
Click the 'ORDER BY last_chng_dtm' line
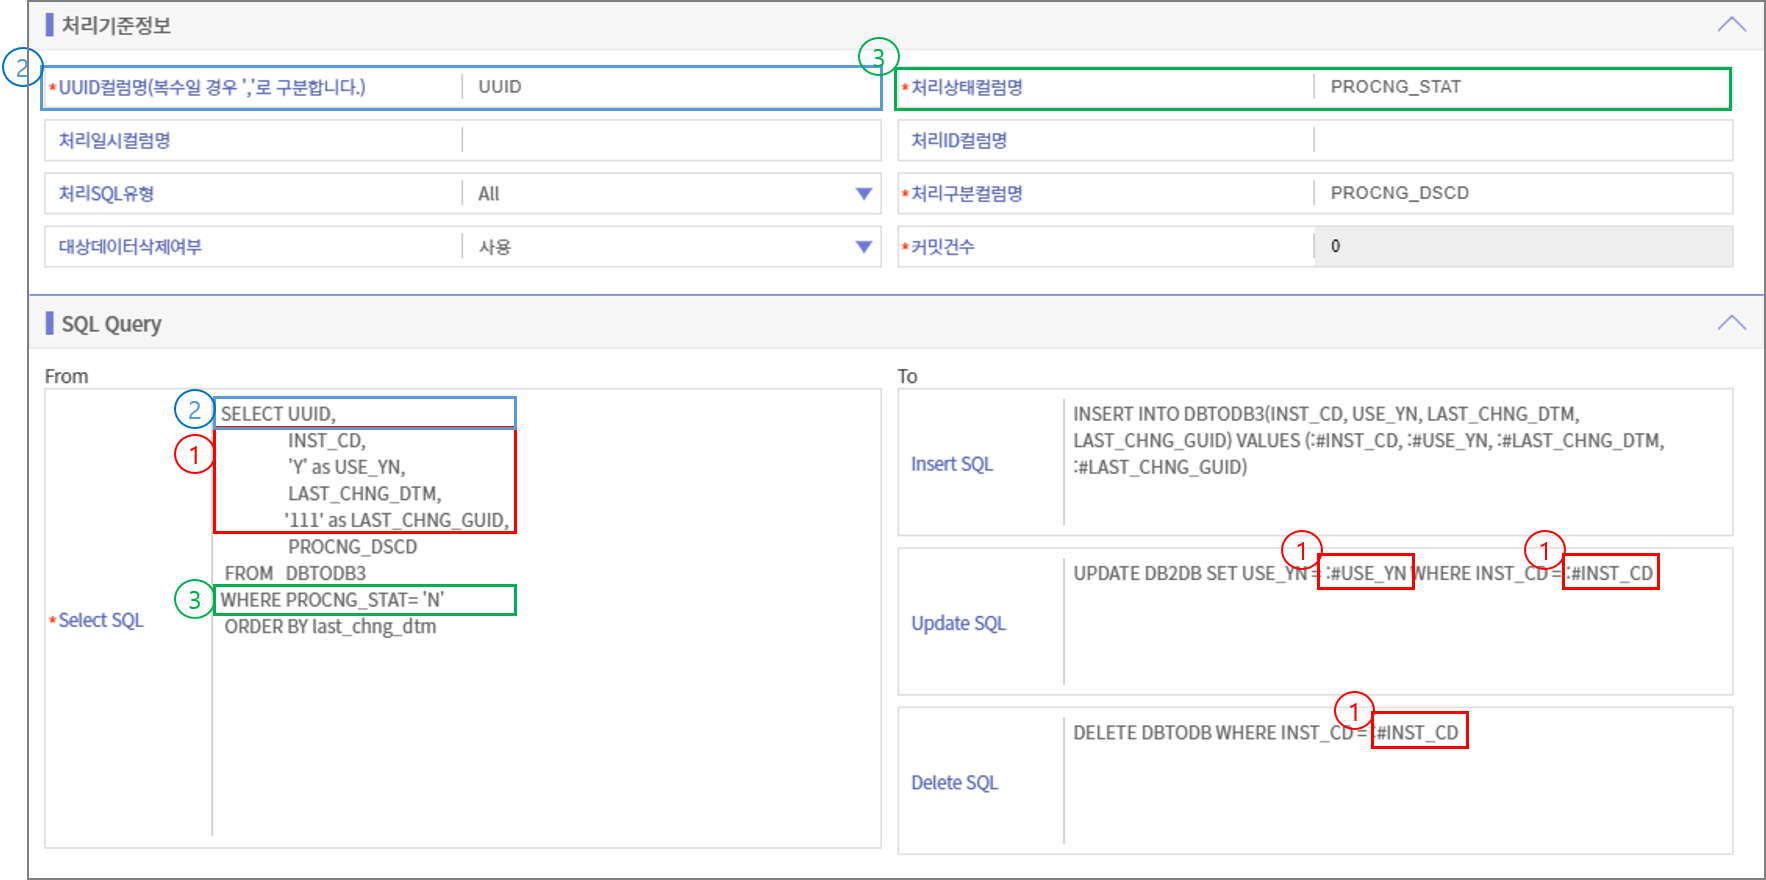click(330, 627)
